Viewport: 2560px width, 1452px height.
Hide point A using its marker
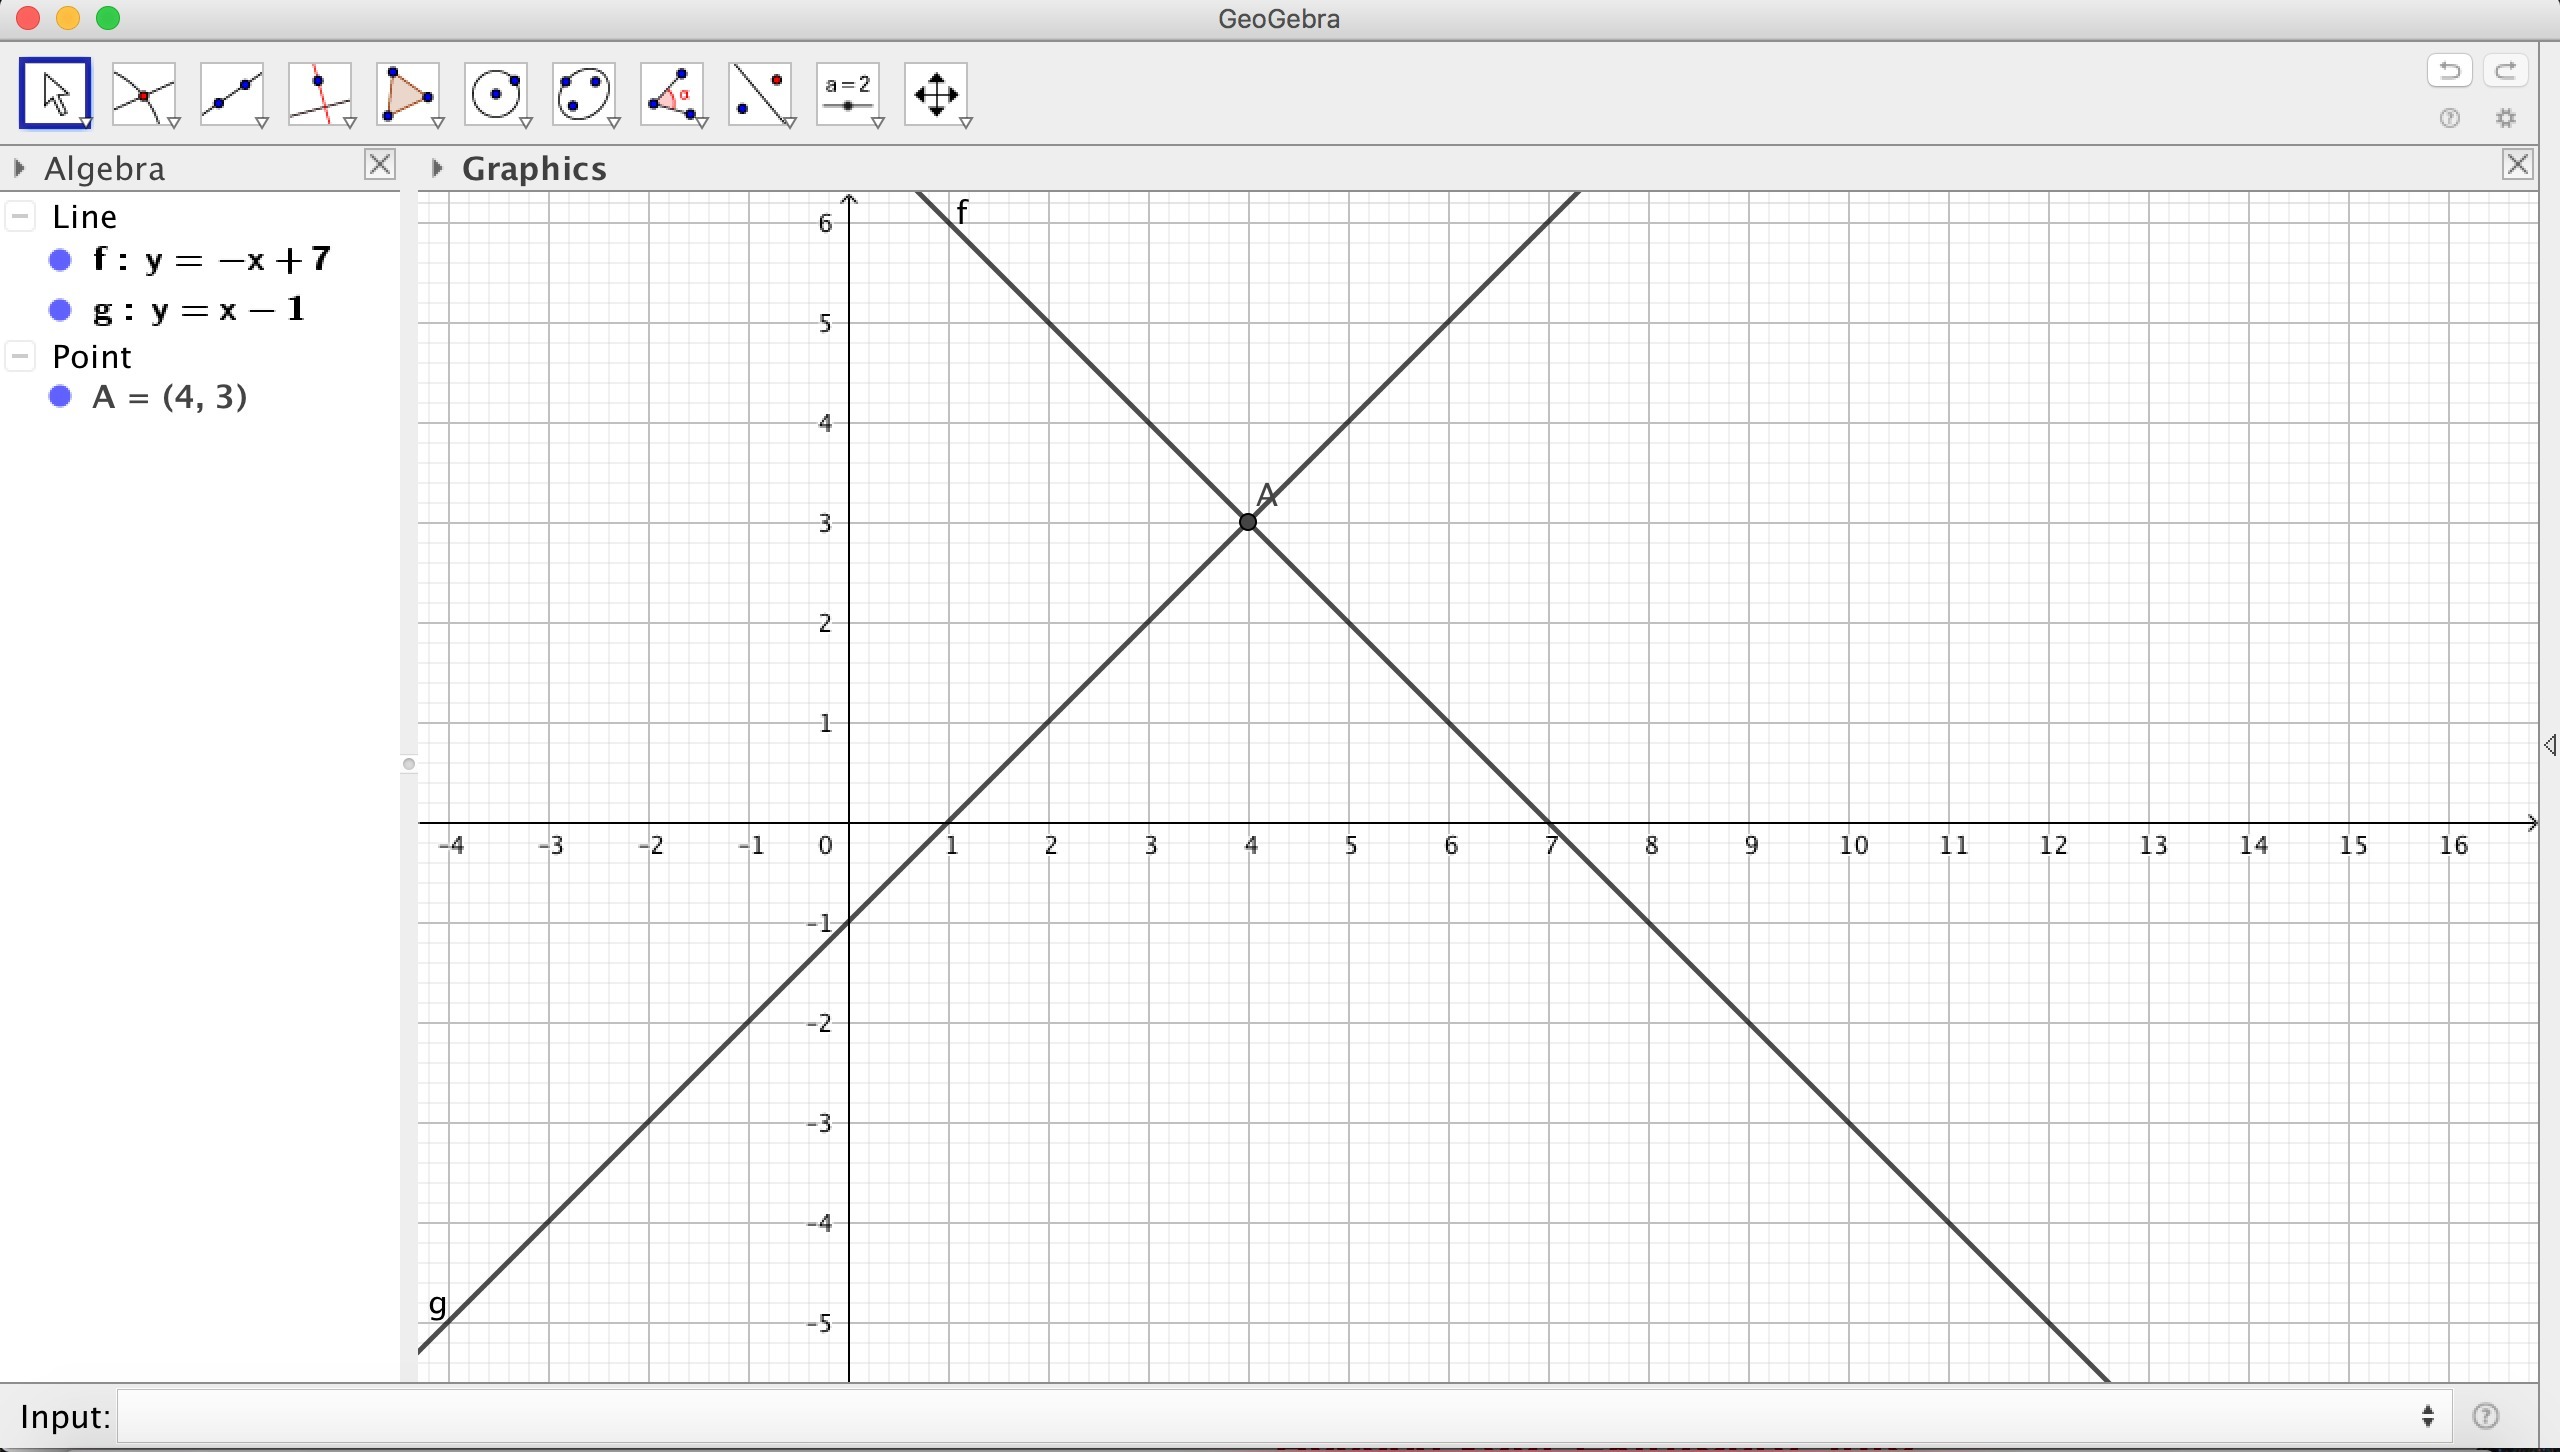[x=60, y=397]
